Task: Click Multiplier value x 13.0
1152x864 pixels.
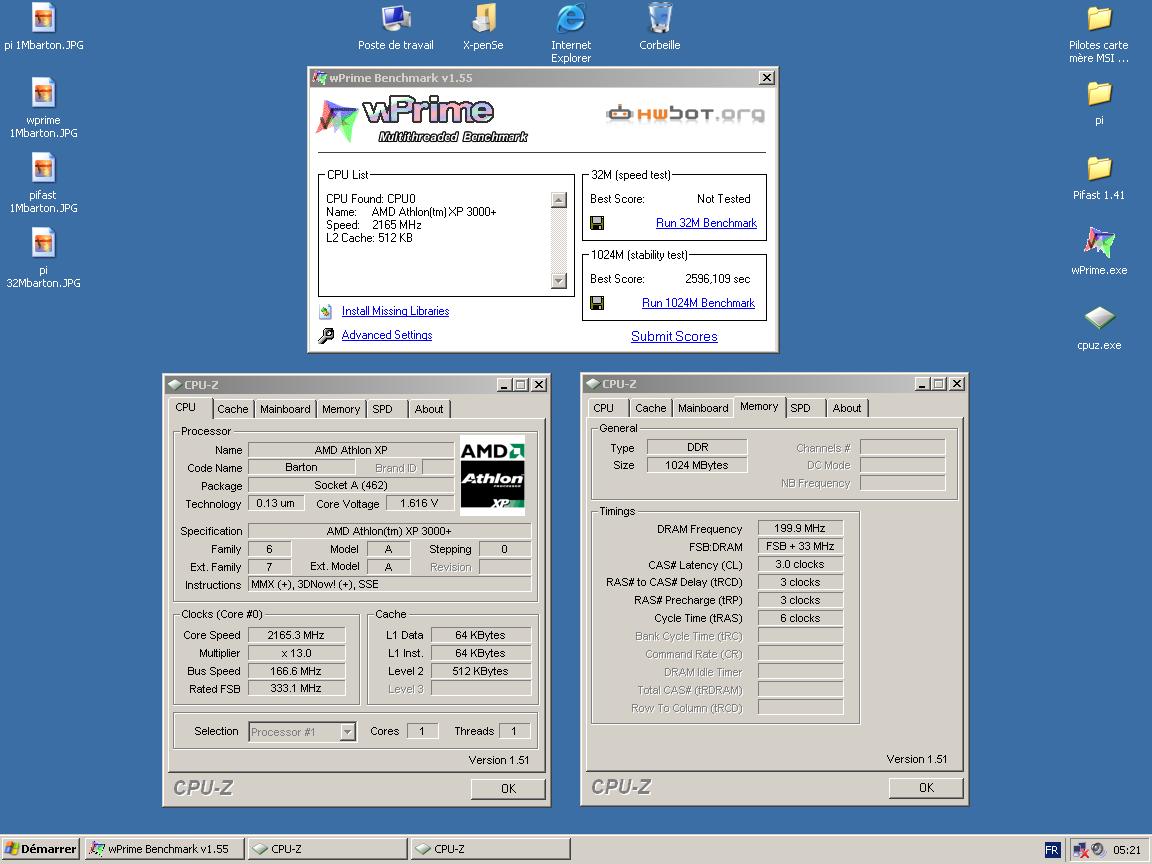Action: [x=296, y=653]
